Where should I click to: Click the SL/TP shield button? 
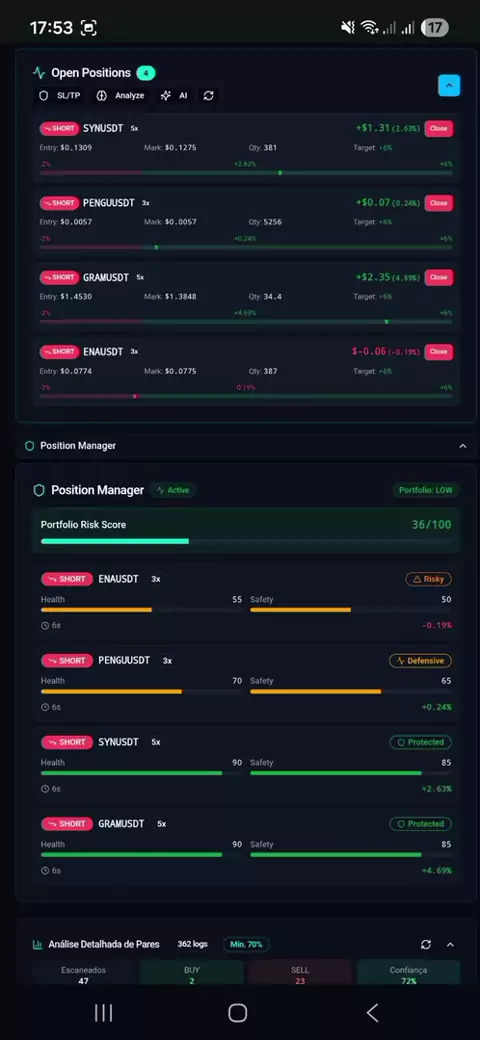[60, 96]
